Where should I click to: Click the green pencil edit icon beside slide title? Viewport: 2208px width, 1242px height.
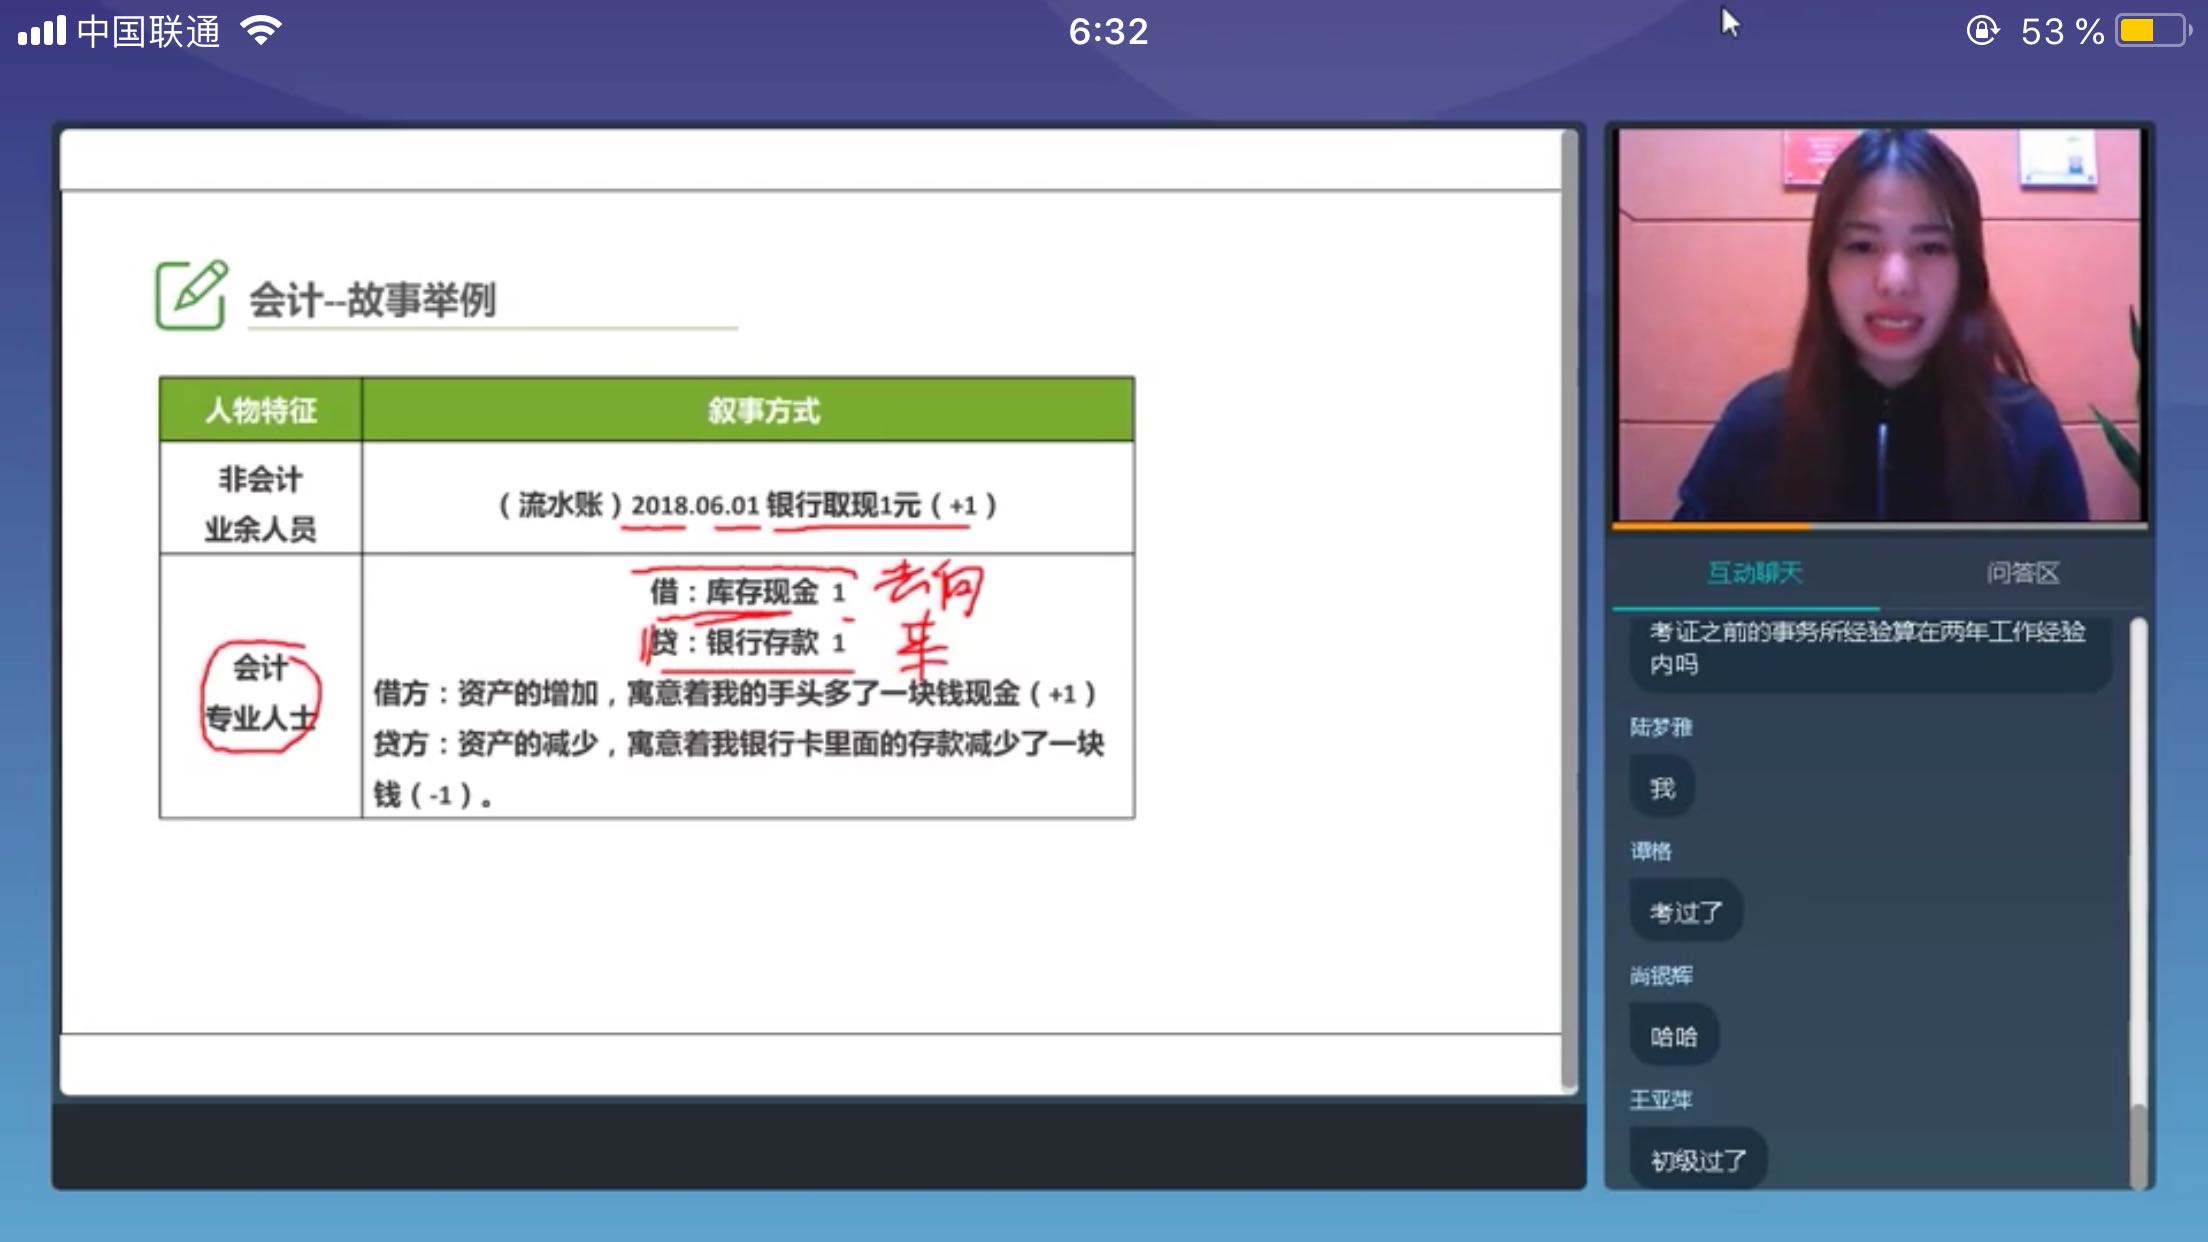pyautogui.click(x=190, y=296)
